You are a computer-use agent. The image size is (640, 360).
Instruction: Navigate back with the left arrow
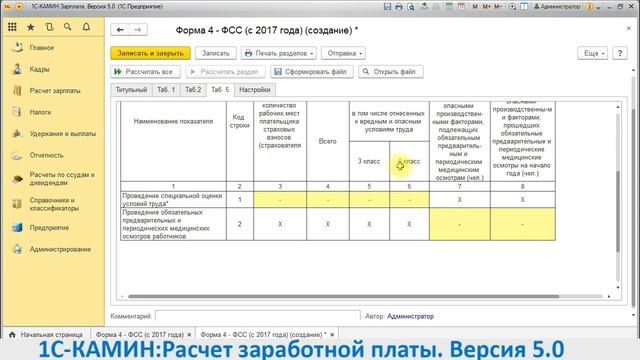(120, 30)
